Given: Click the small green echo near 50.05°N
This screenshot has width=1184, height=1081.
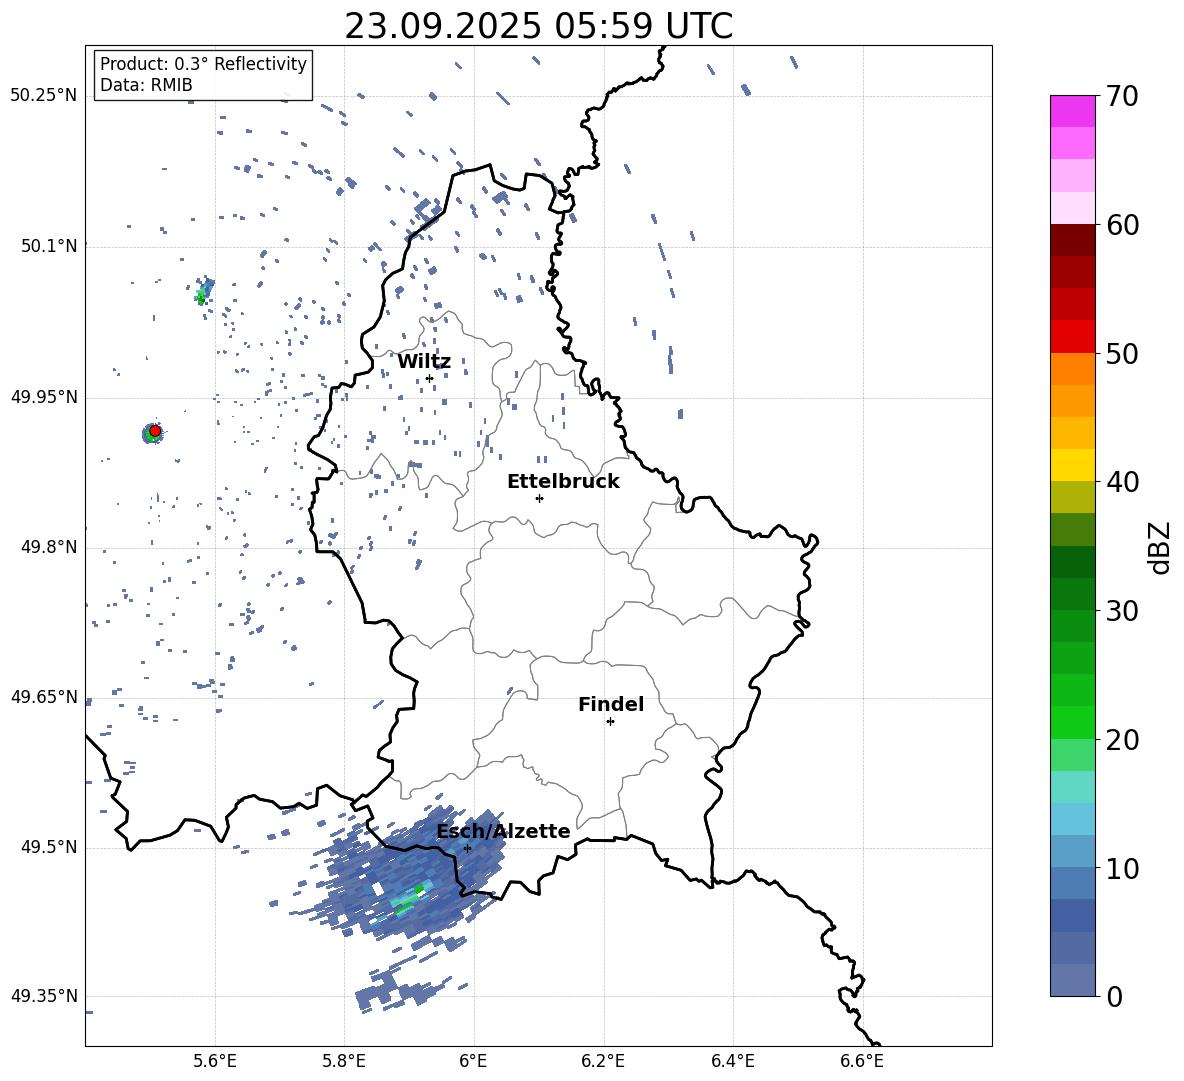Looking at the screenshot, I should click(x=201, y=297).
